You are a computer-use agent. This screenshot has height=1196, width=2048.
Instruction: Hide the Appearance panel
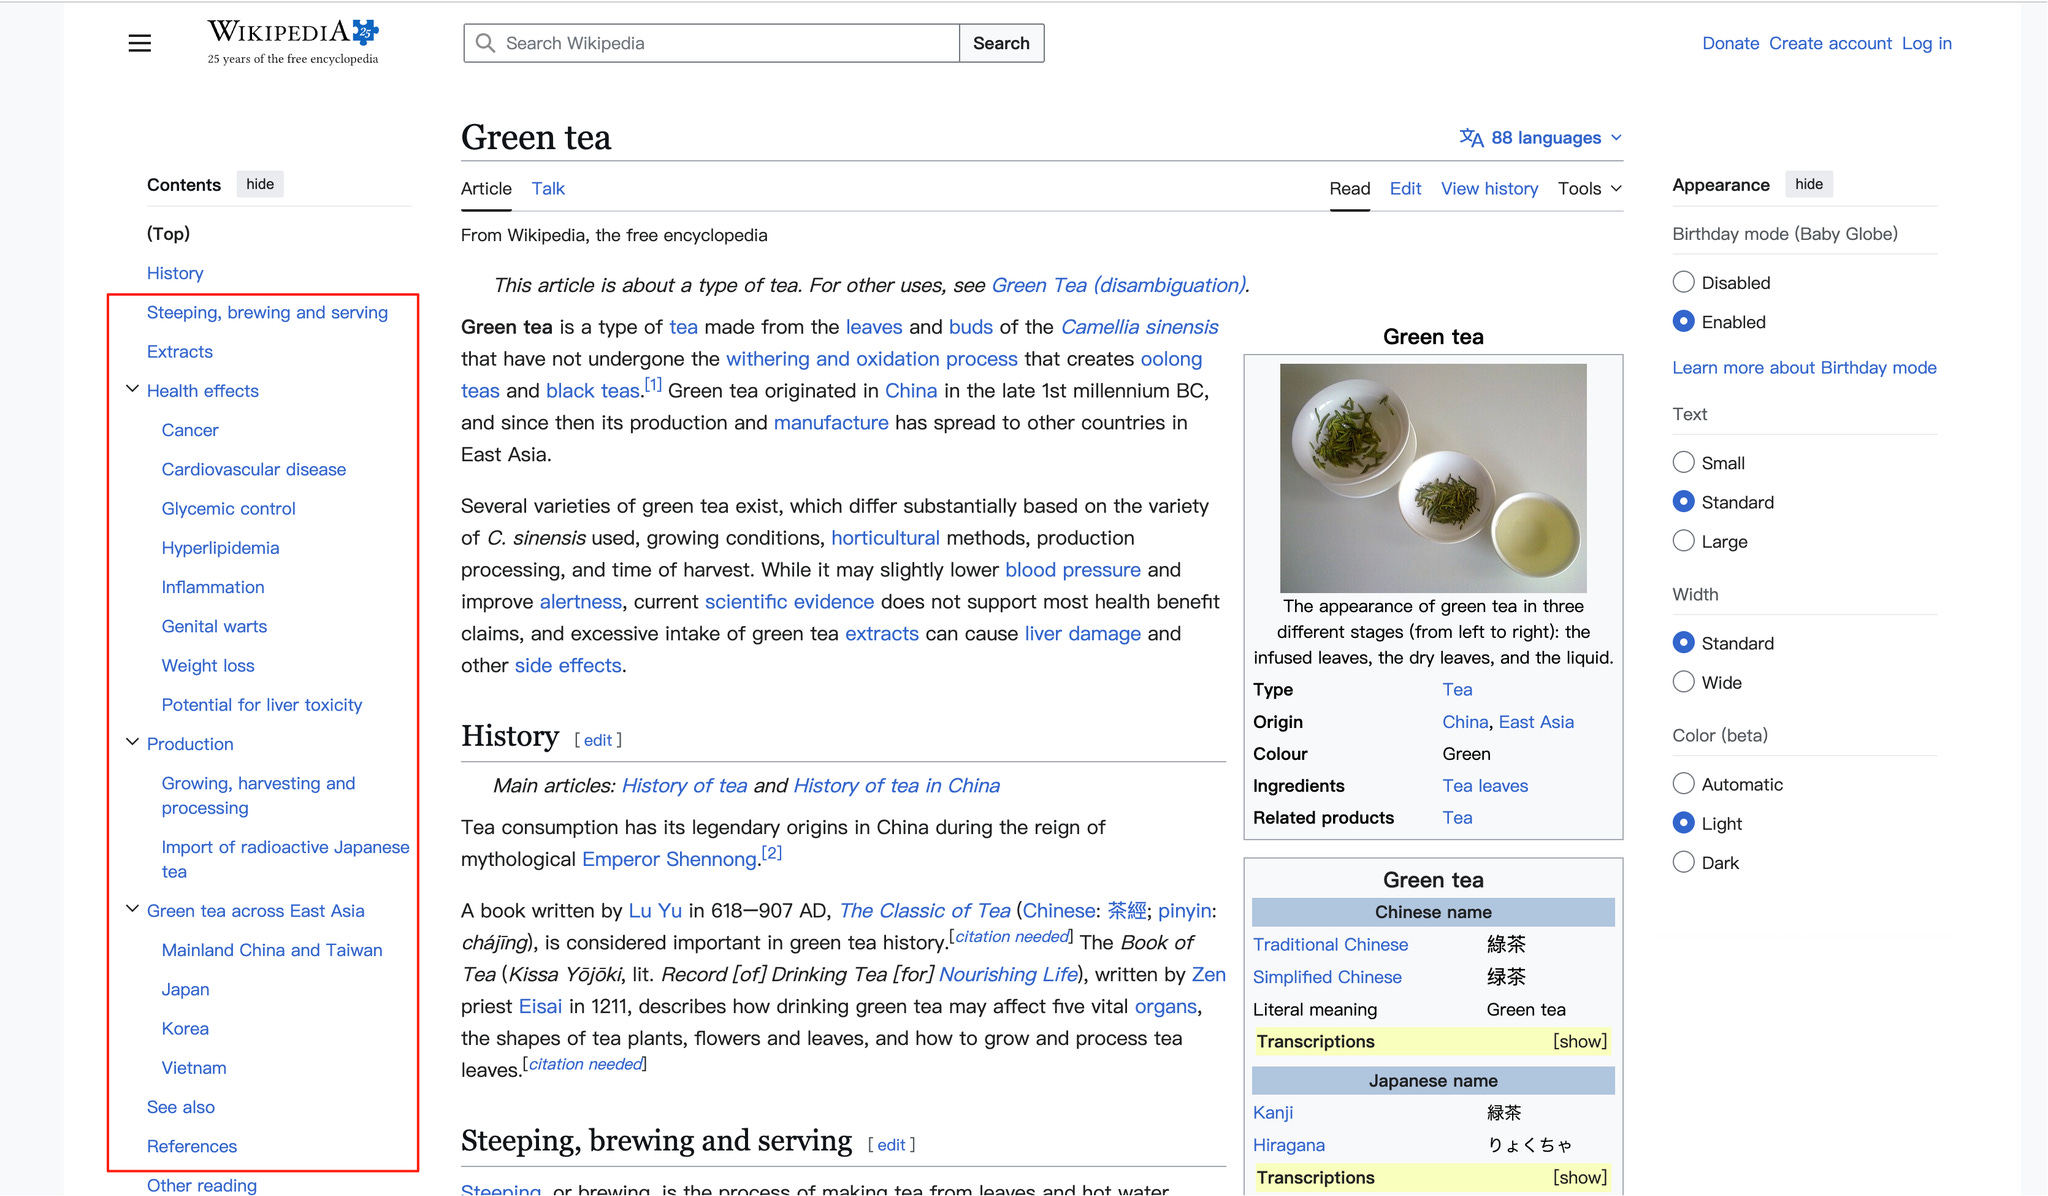1808,184
